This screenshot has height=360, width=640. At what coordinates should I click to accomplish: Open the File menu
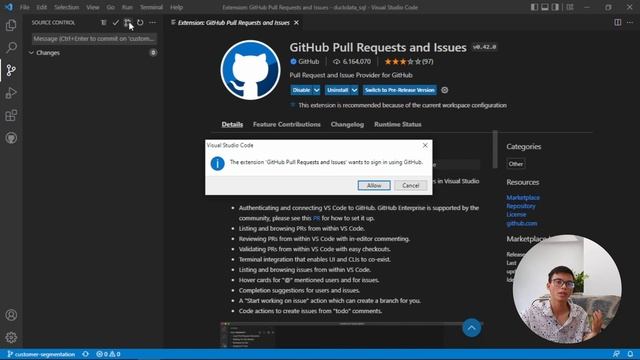[x=24, y=7]
